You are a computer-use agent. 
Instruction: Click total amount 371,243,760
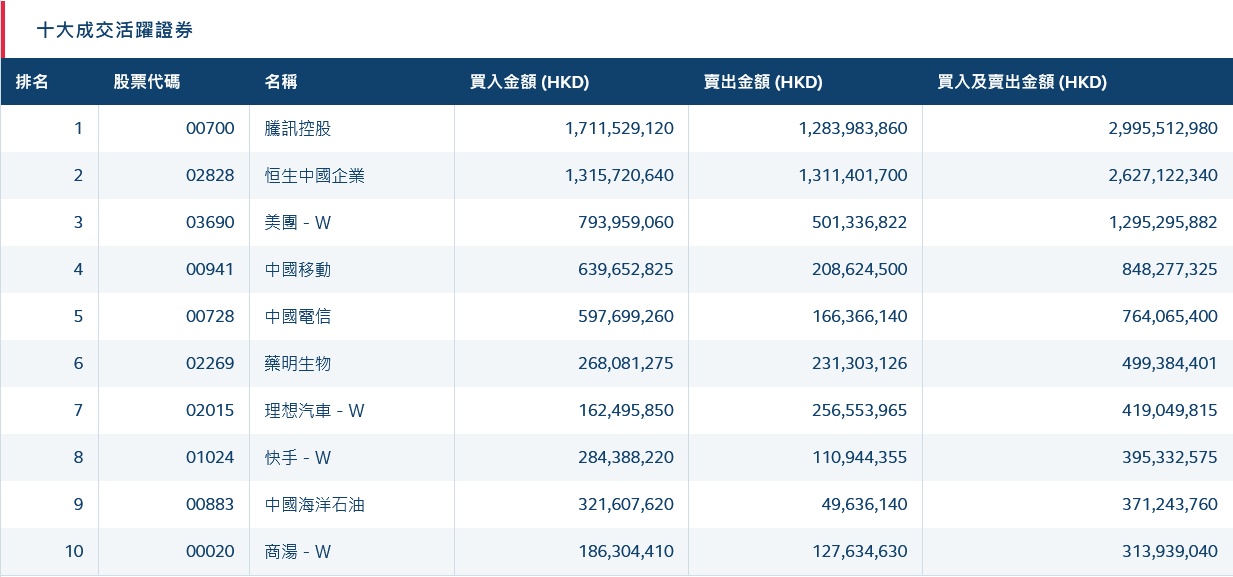(x=1170, y=504)
